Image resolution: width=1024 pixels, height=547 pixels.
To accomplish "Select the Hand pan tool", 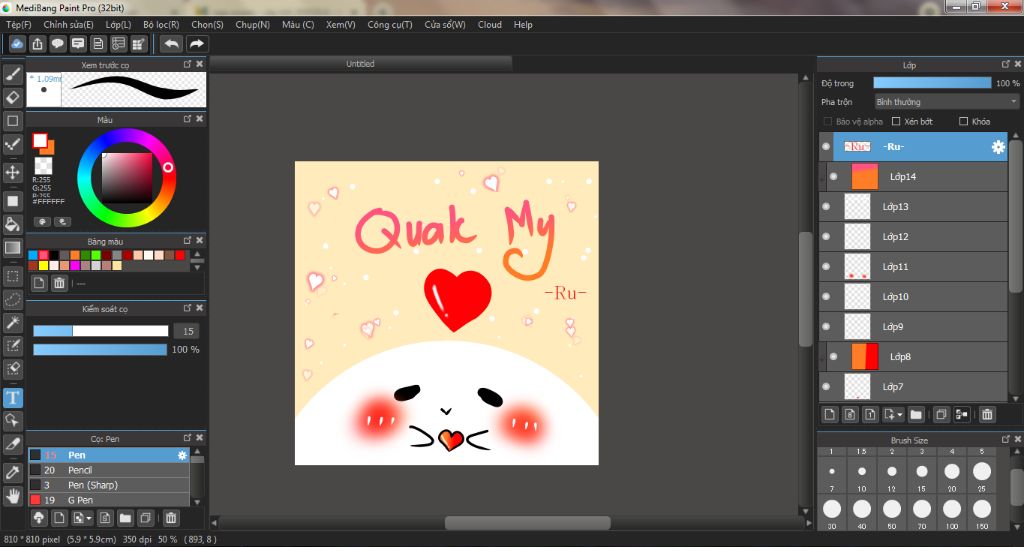I will tap(13, 495).
